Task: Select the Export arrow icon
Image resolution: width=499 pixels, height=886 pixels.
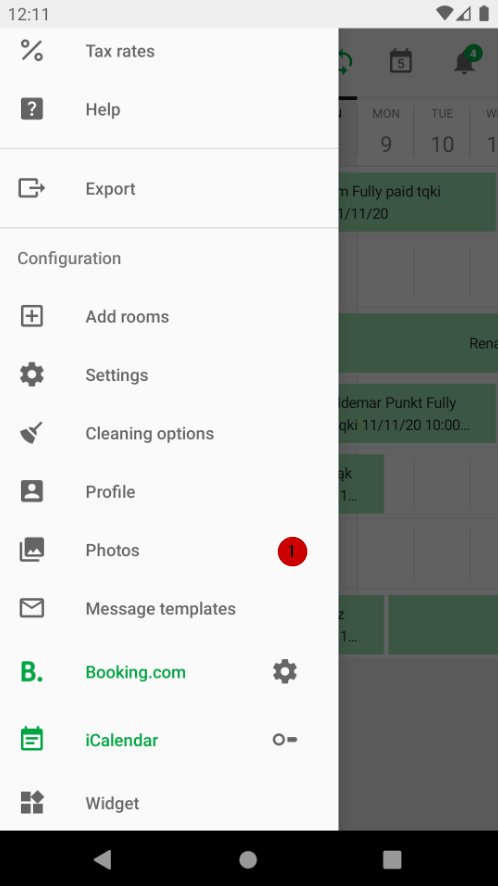Action: point(32,188)
